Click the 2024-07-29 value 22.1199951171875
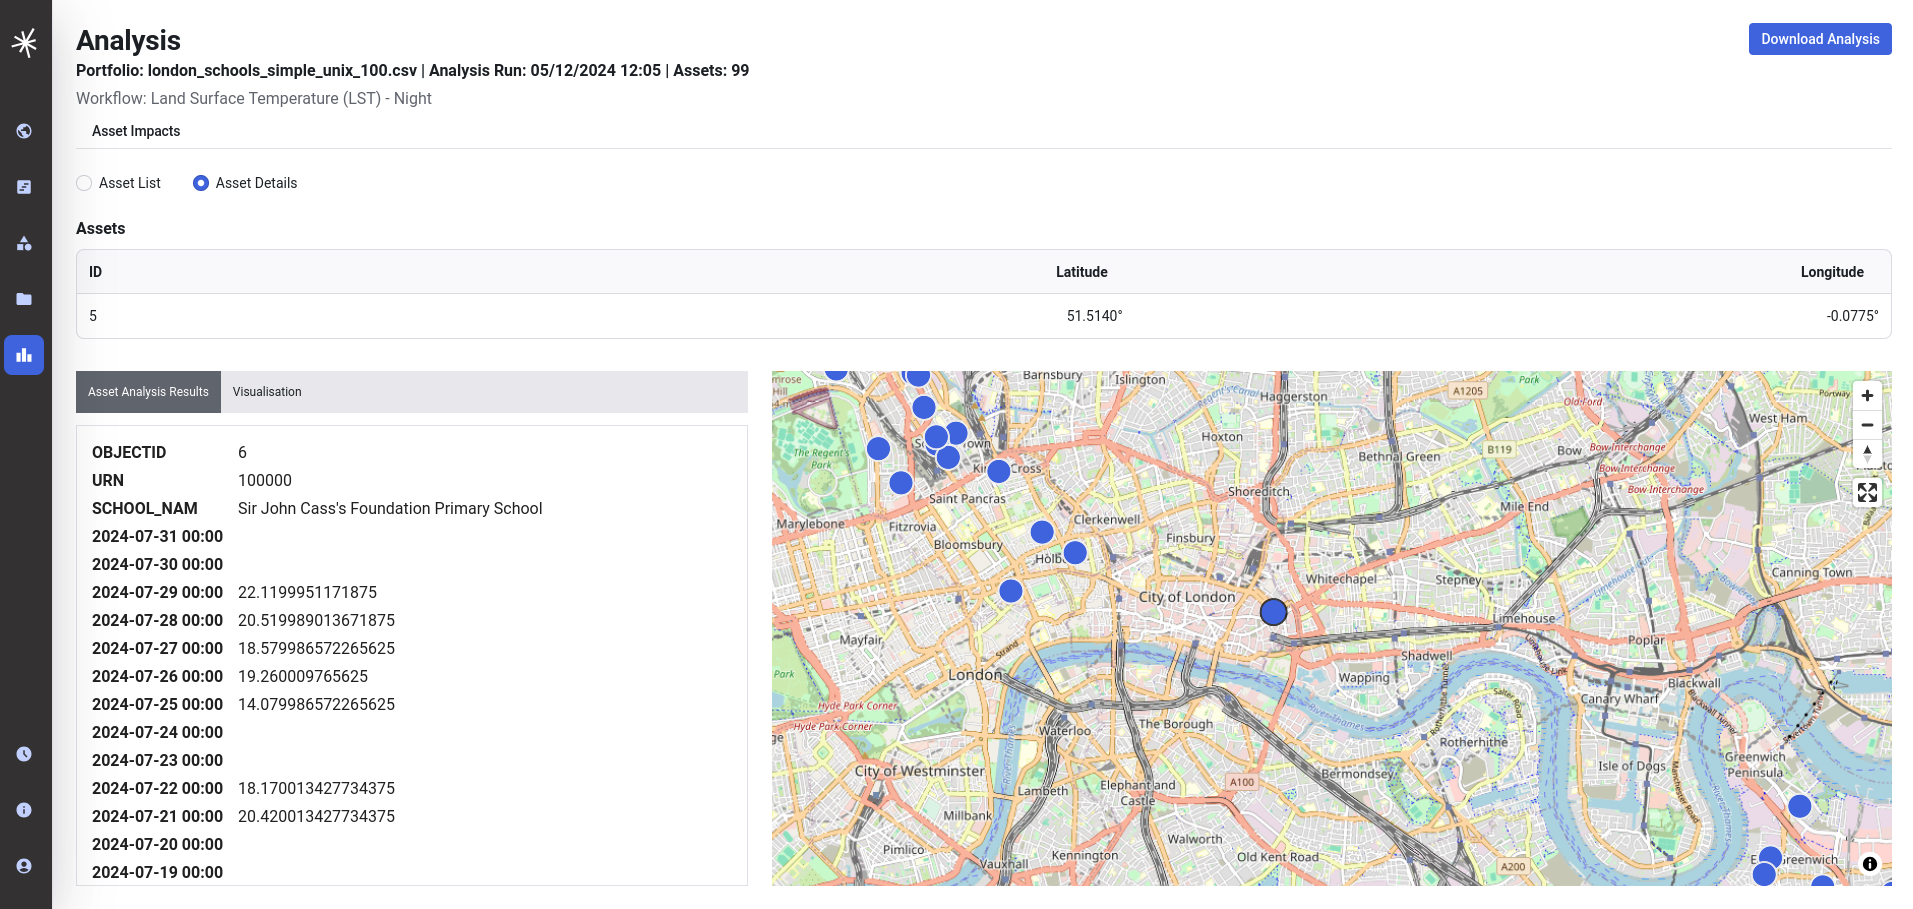1913x909 pixels. point(307,592)
